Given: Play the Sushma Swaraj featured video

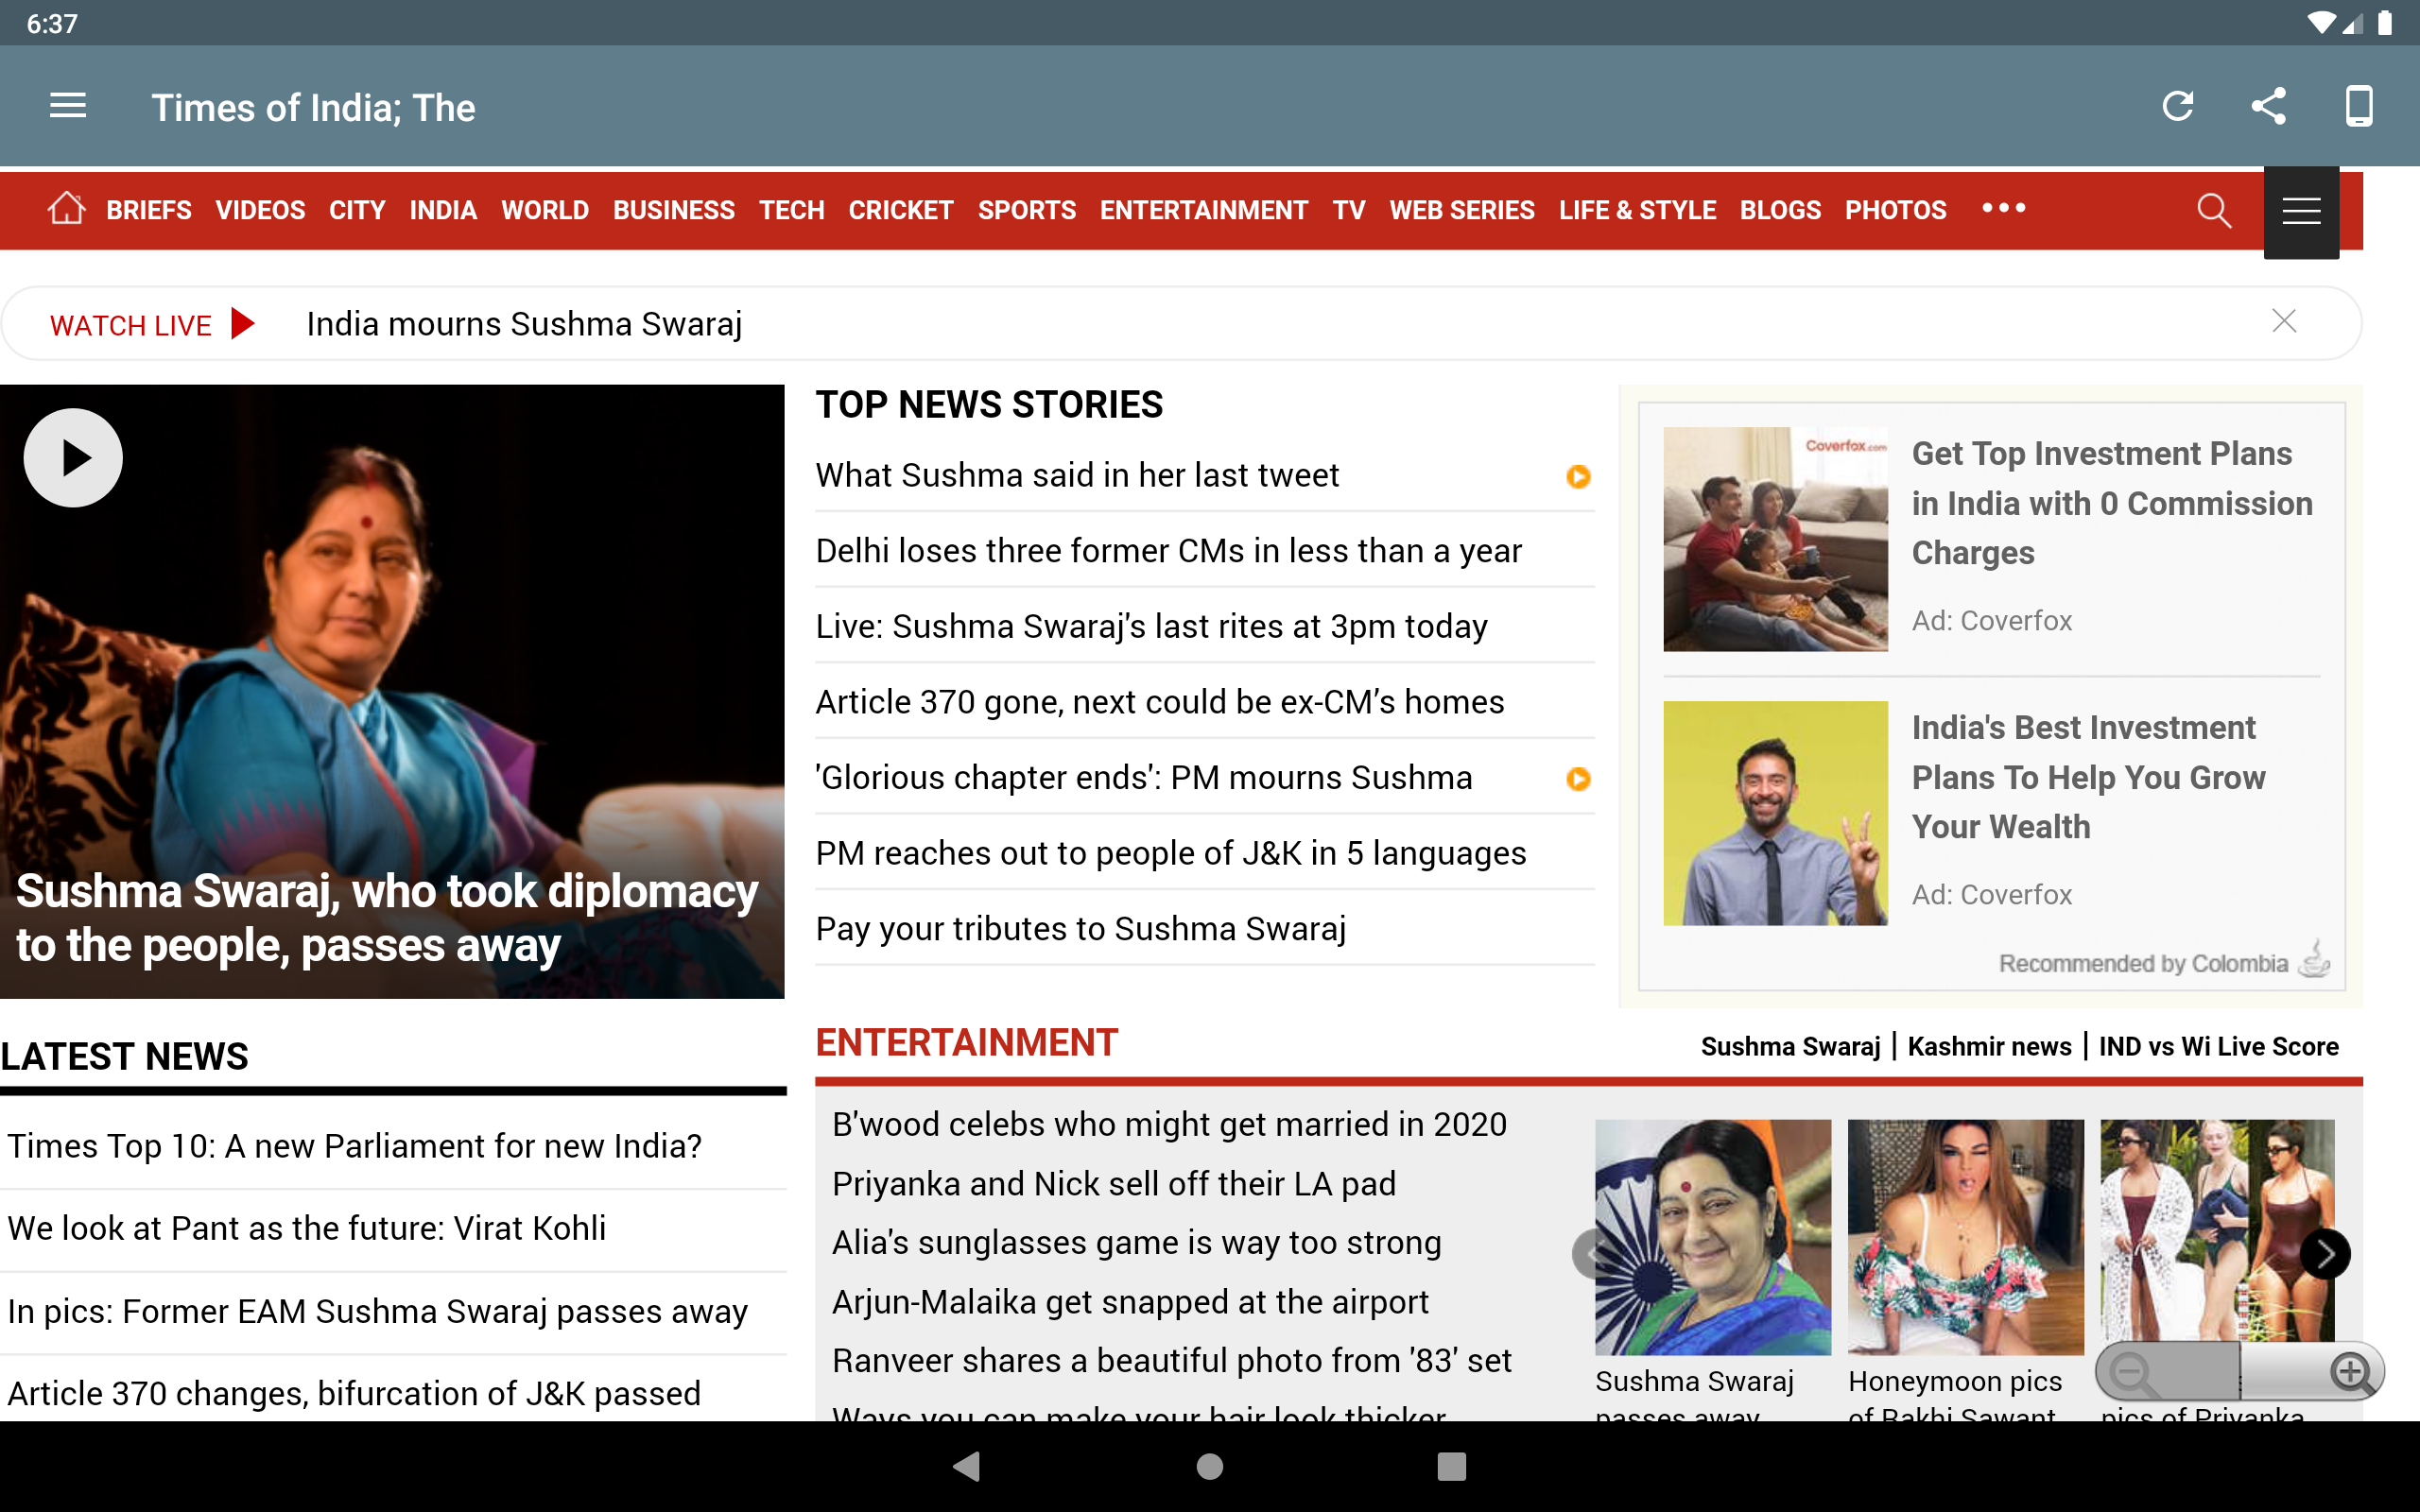Looking at the screenshot, I should [73, 457].
